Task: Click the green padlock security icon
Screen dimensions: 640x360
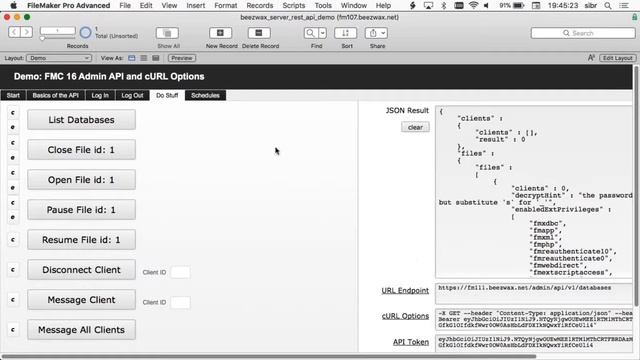Action: click(634, 17)
